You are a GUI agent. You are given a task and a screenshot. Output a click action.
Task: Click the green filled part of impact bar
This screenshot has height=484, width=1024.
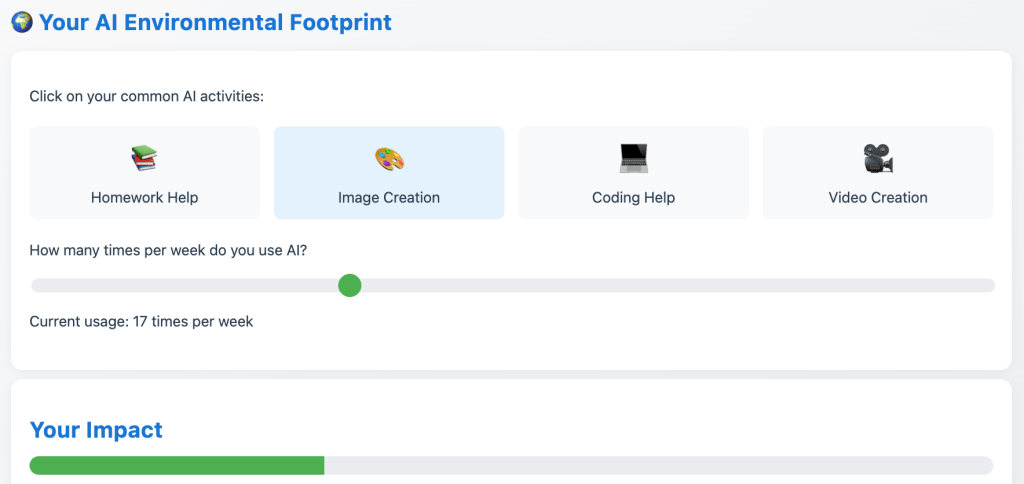pyautogui.click(x=177, y=465)
